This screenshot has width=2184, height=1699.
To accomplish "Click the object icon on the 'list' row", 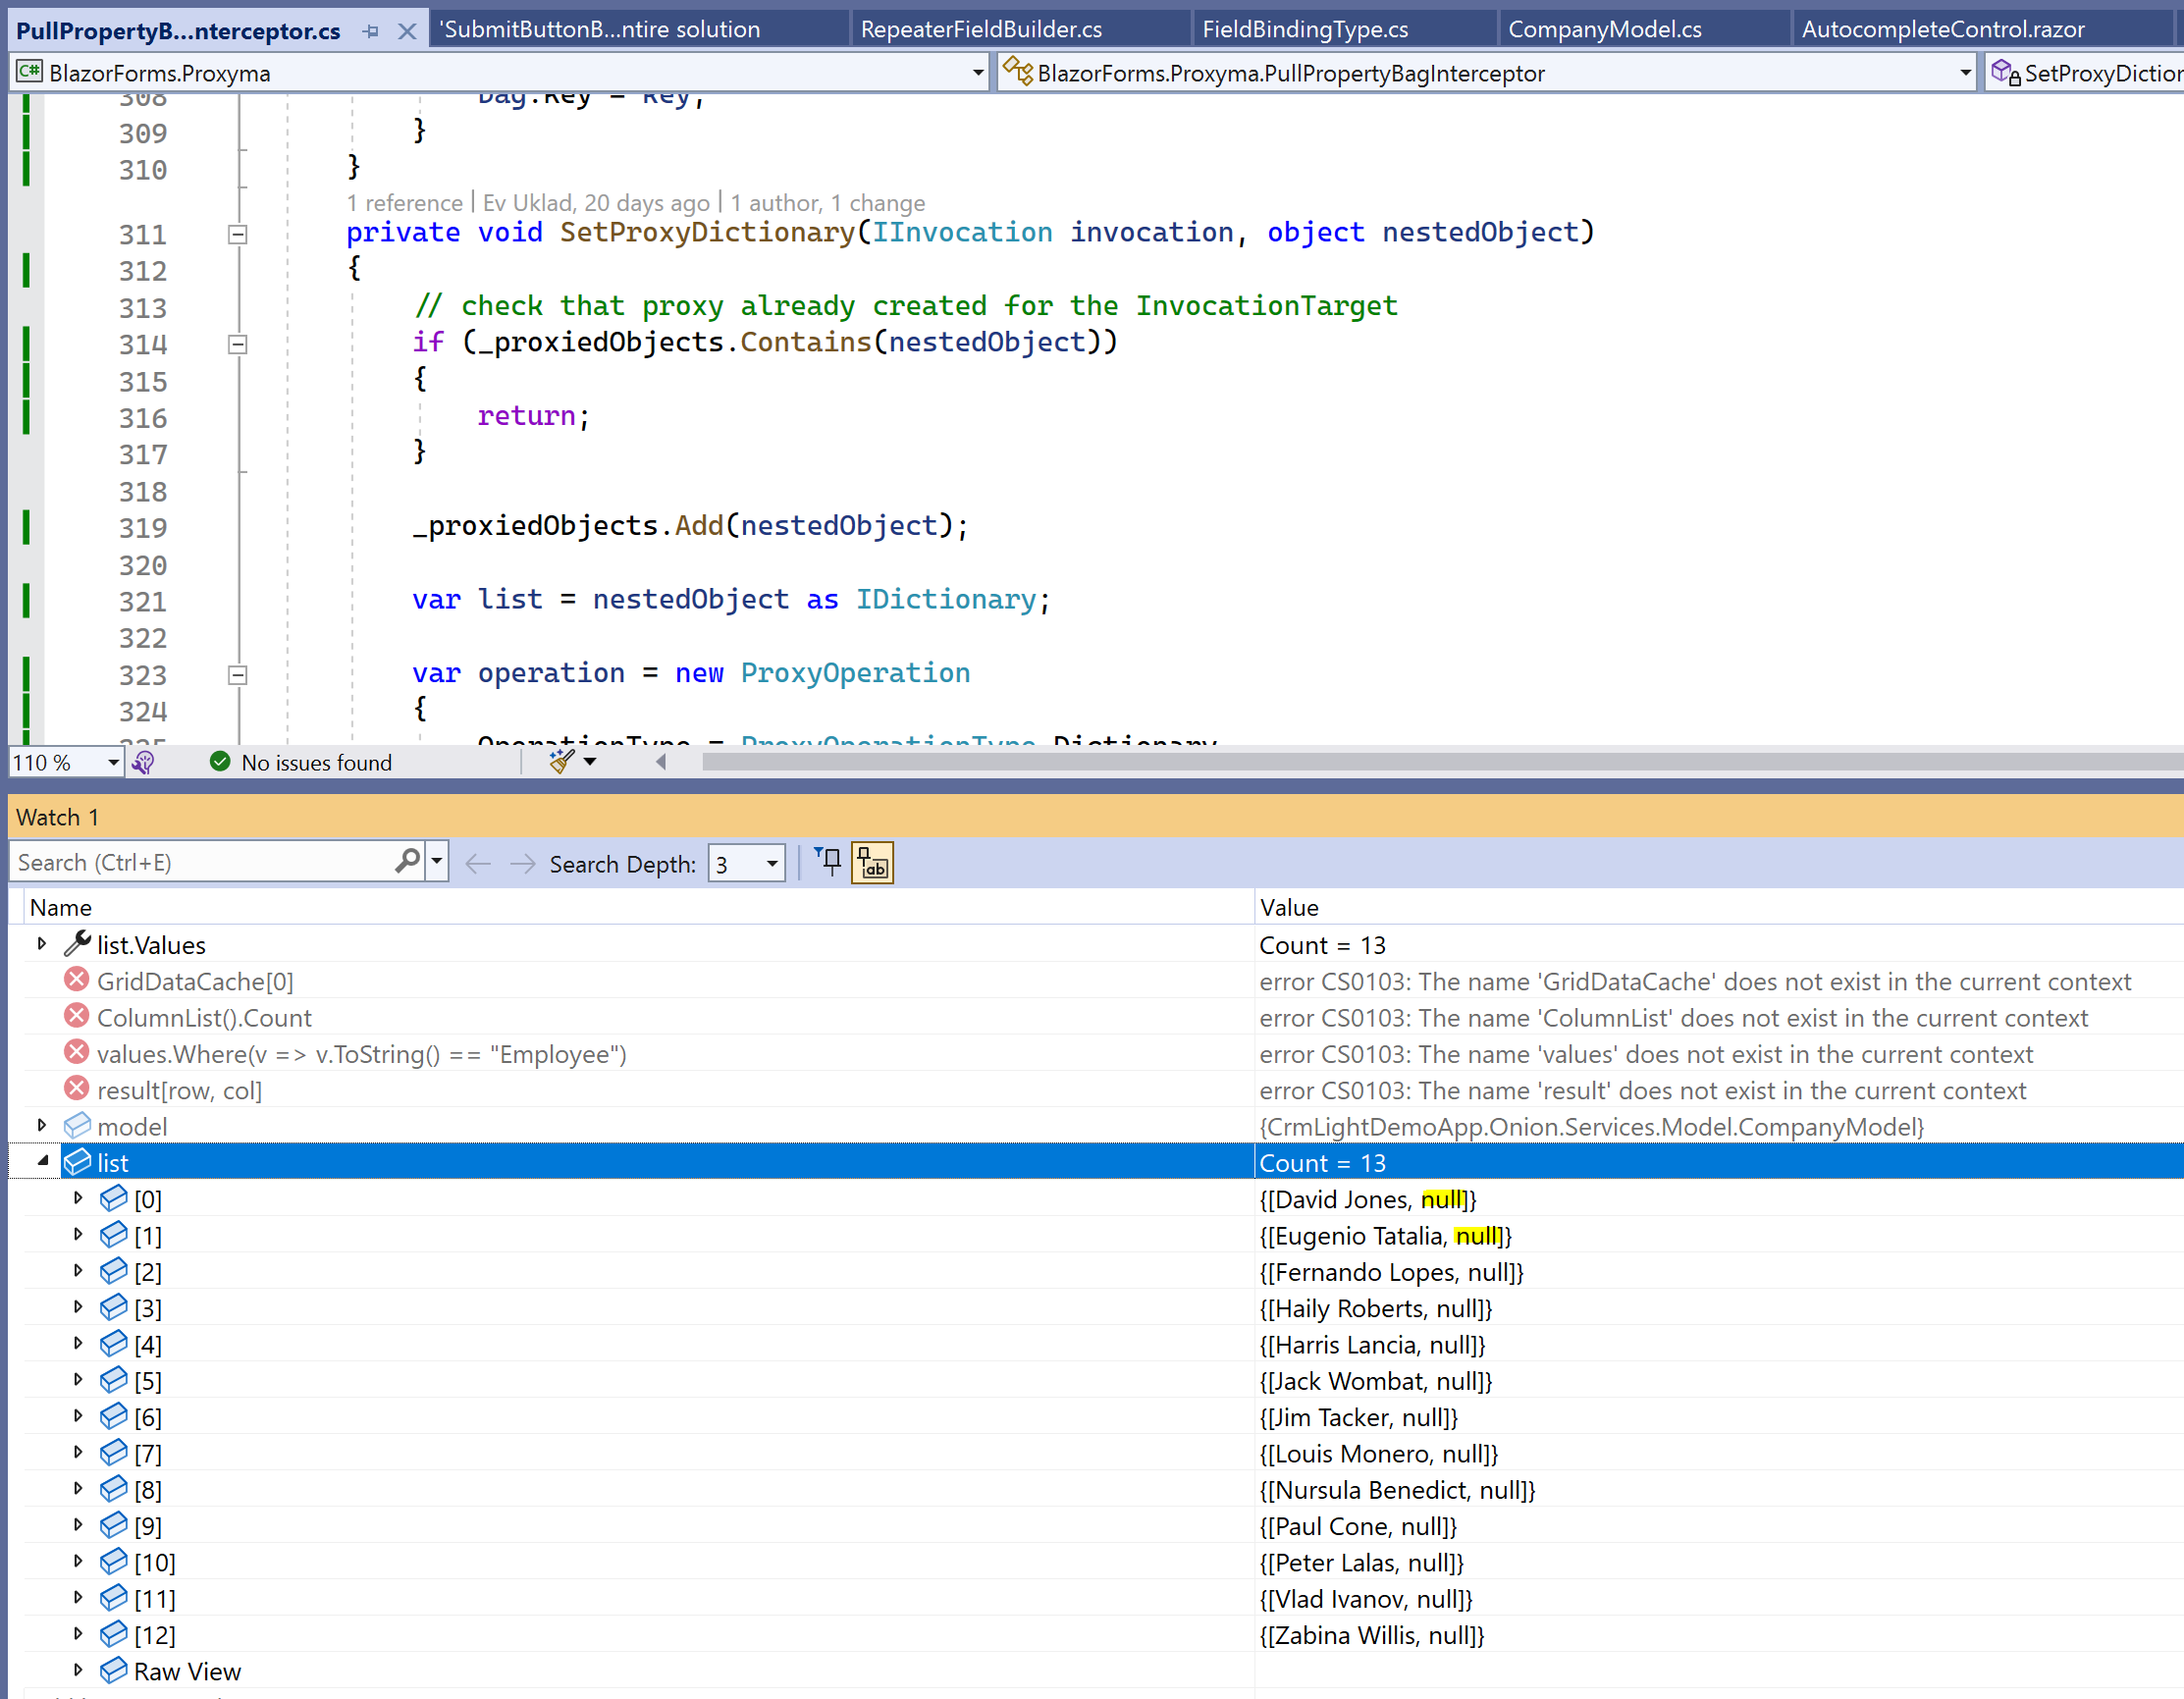I will (77, 1161).
